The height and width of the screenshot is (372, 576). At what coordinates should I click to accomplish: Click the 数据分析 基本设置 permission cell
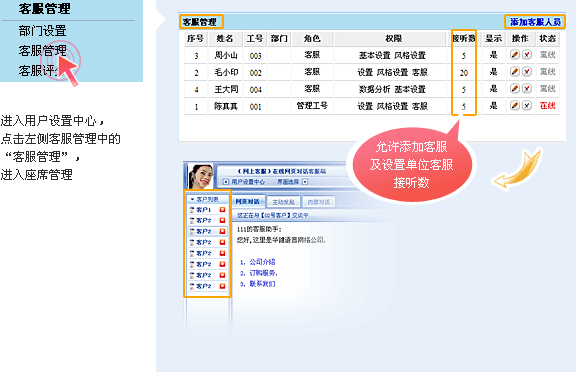pos(392,89)
